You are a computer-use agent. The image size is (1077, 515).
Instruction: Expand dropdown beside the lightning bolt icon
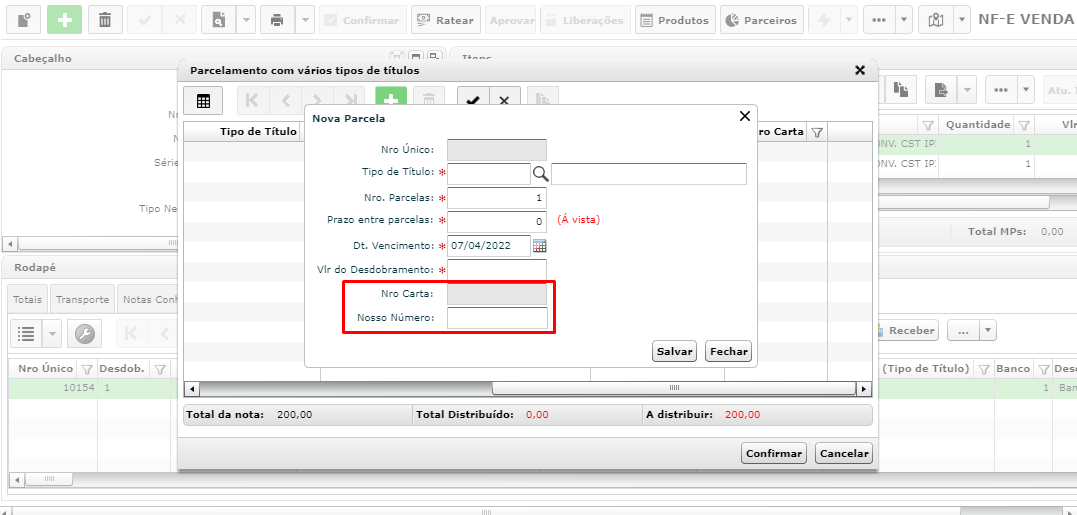[x=849, y=20]
